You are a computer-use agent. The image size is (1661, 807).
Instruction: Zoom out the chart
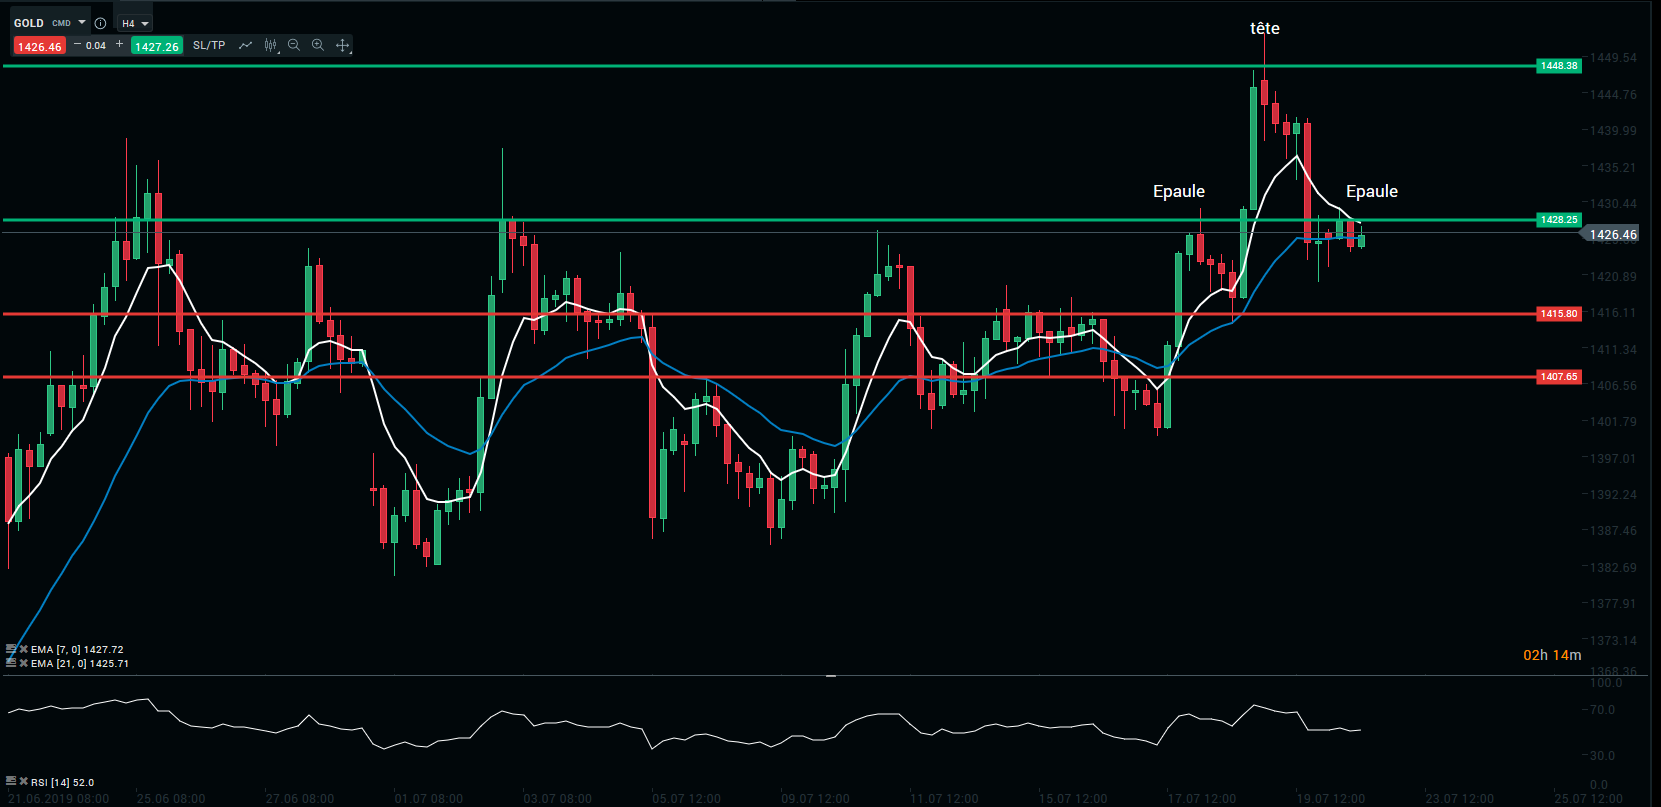pos(294,45)
